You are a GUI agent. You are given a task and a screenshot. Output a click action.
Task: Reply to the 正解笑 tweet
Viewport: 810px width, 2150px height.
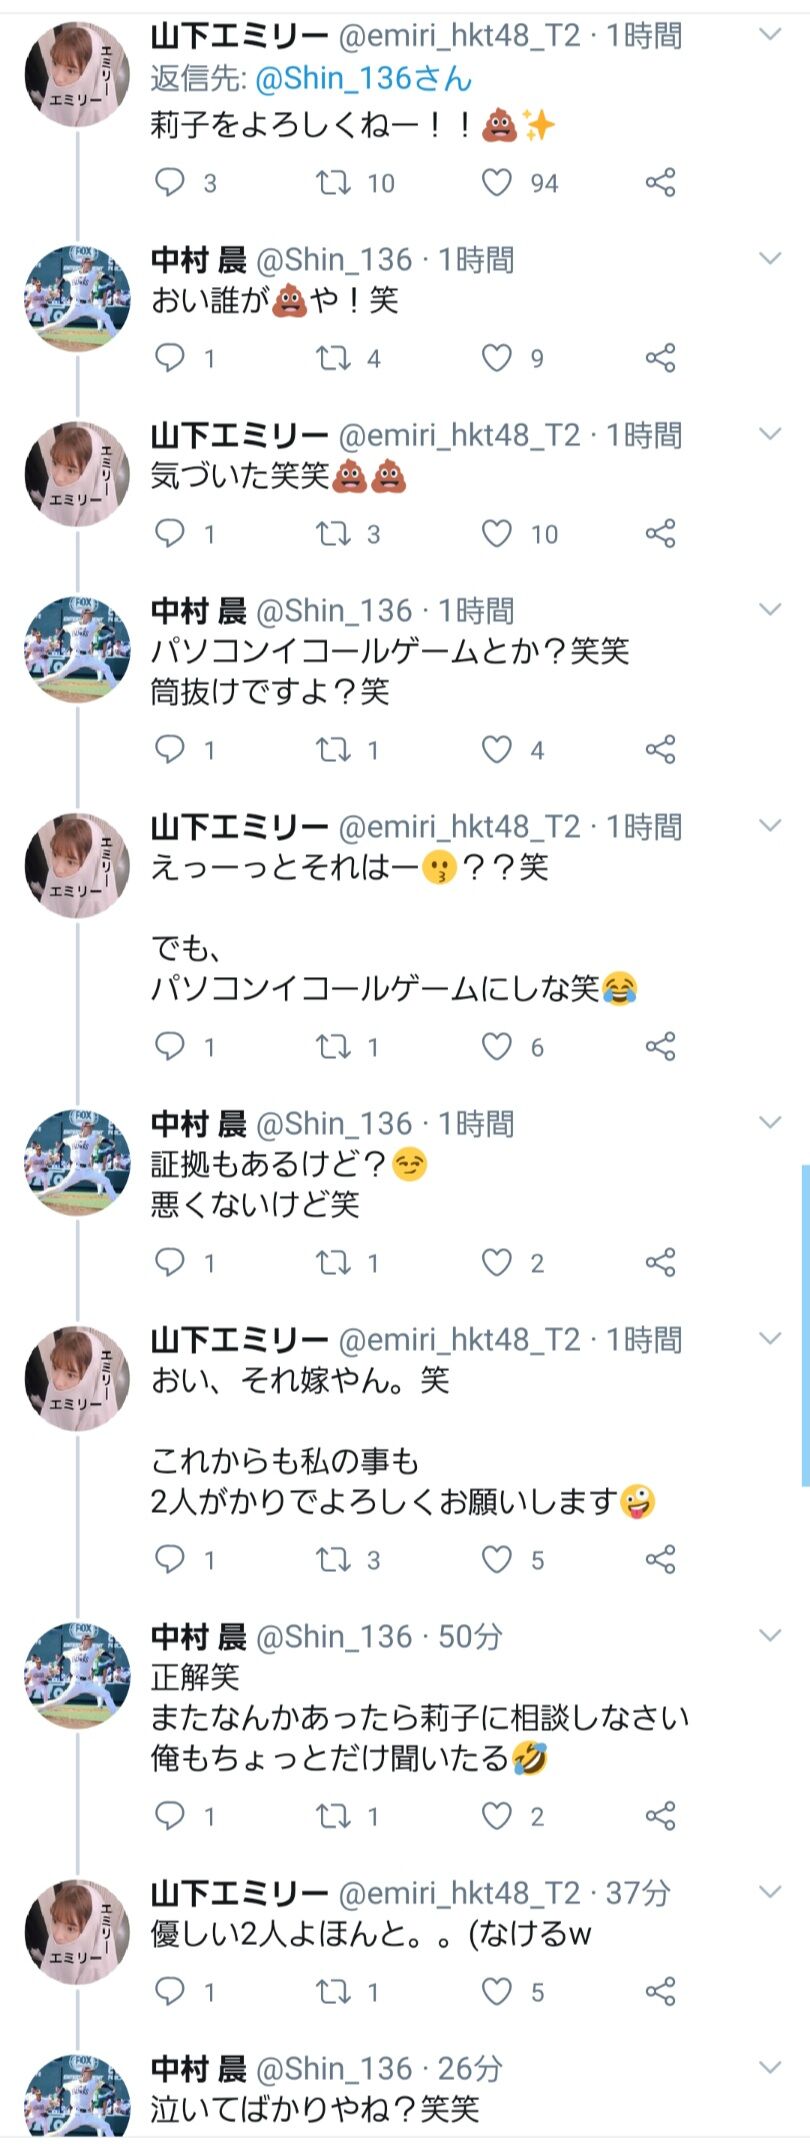[170, 1815]
